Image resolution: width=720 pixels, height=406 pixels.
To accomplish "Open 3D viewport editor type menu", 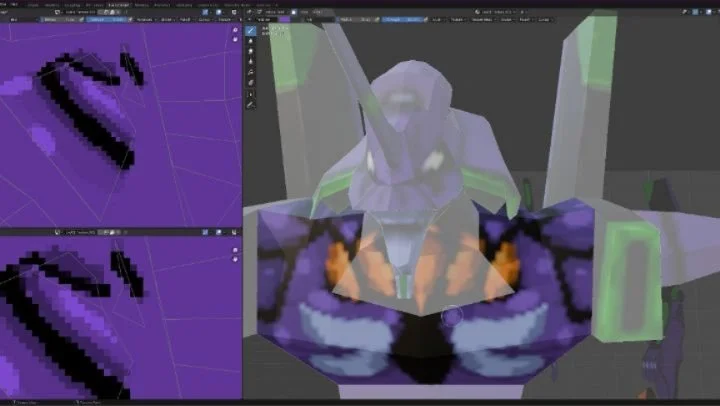I will tap(249, 12).
